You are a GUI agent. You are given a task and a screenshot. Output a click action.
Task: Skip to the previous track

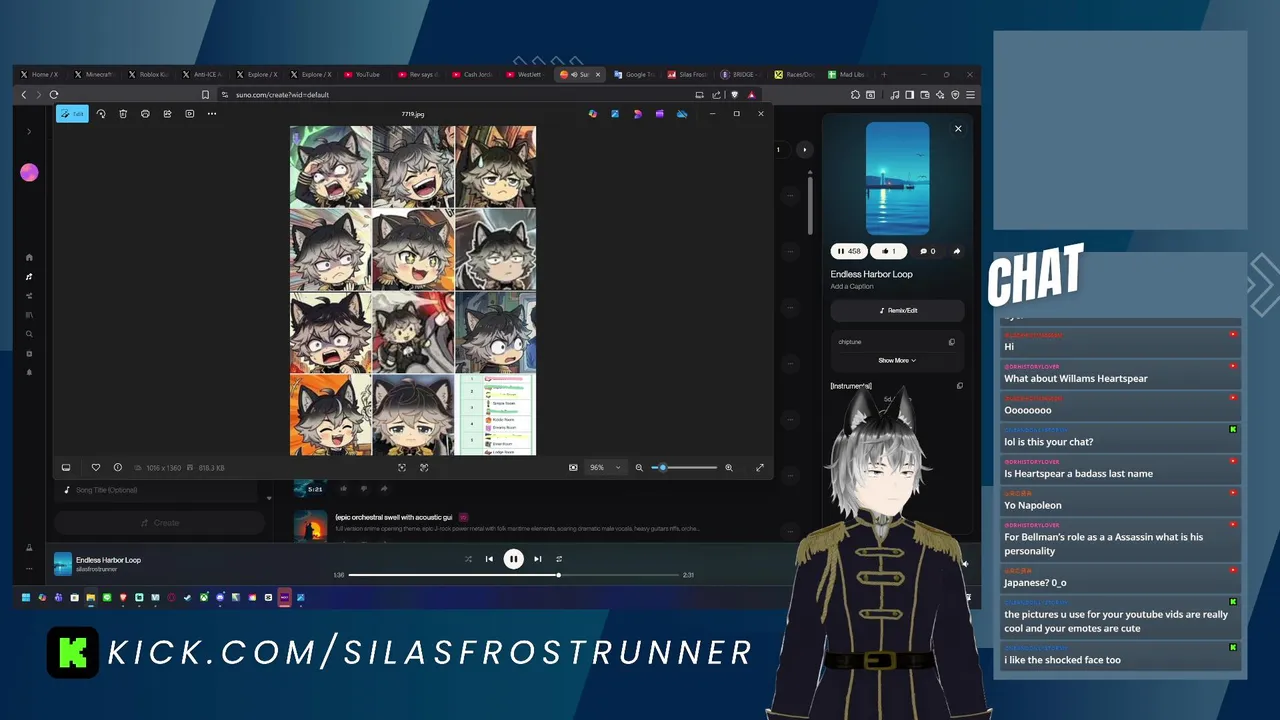tap(489, 559)
